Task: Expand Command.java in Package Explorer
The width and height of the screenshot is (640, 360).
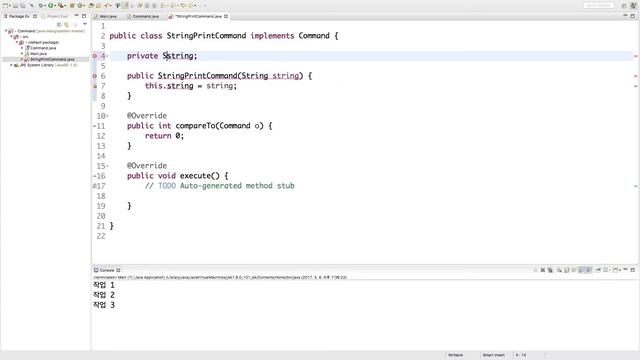Action: pyautogui.click(x=22, y=48)
